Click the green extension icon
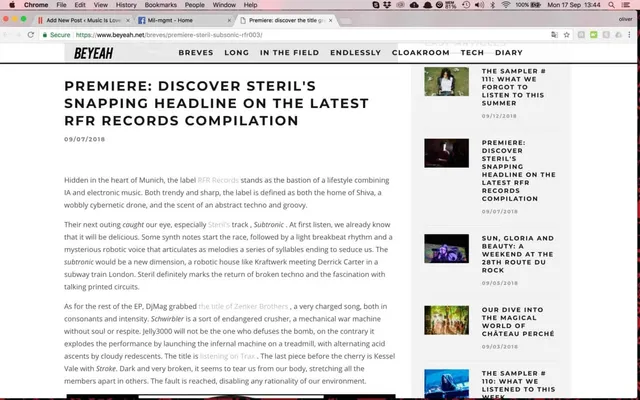This screenshot has height=400, width=640. (593, 35)
